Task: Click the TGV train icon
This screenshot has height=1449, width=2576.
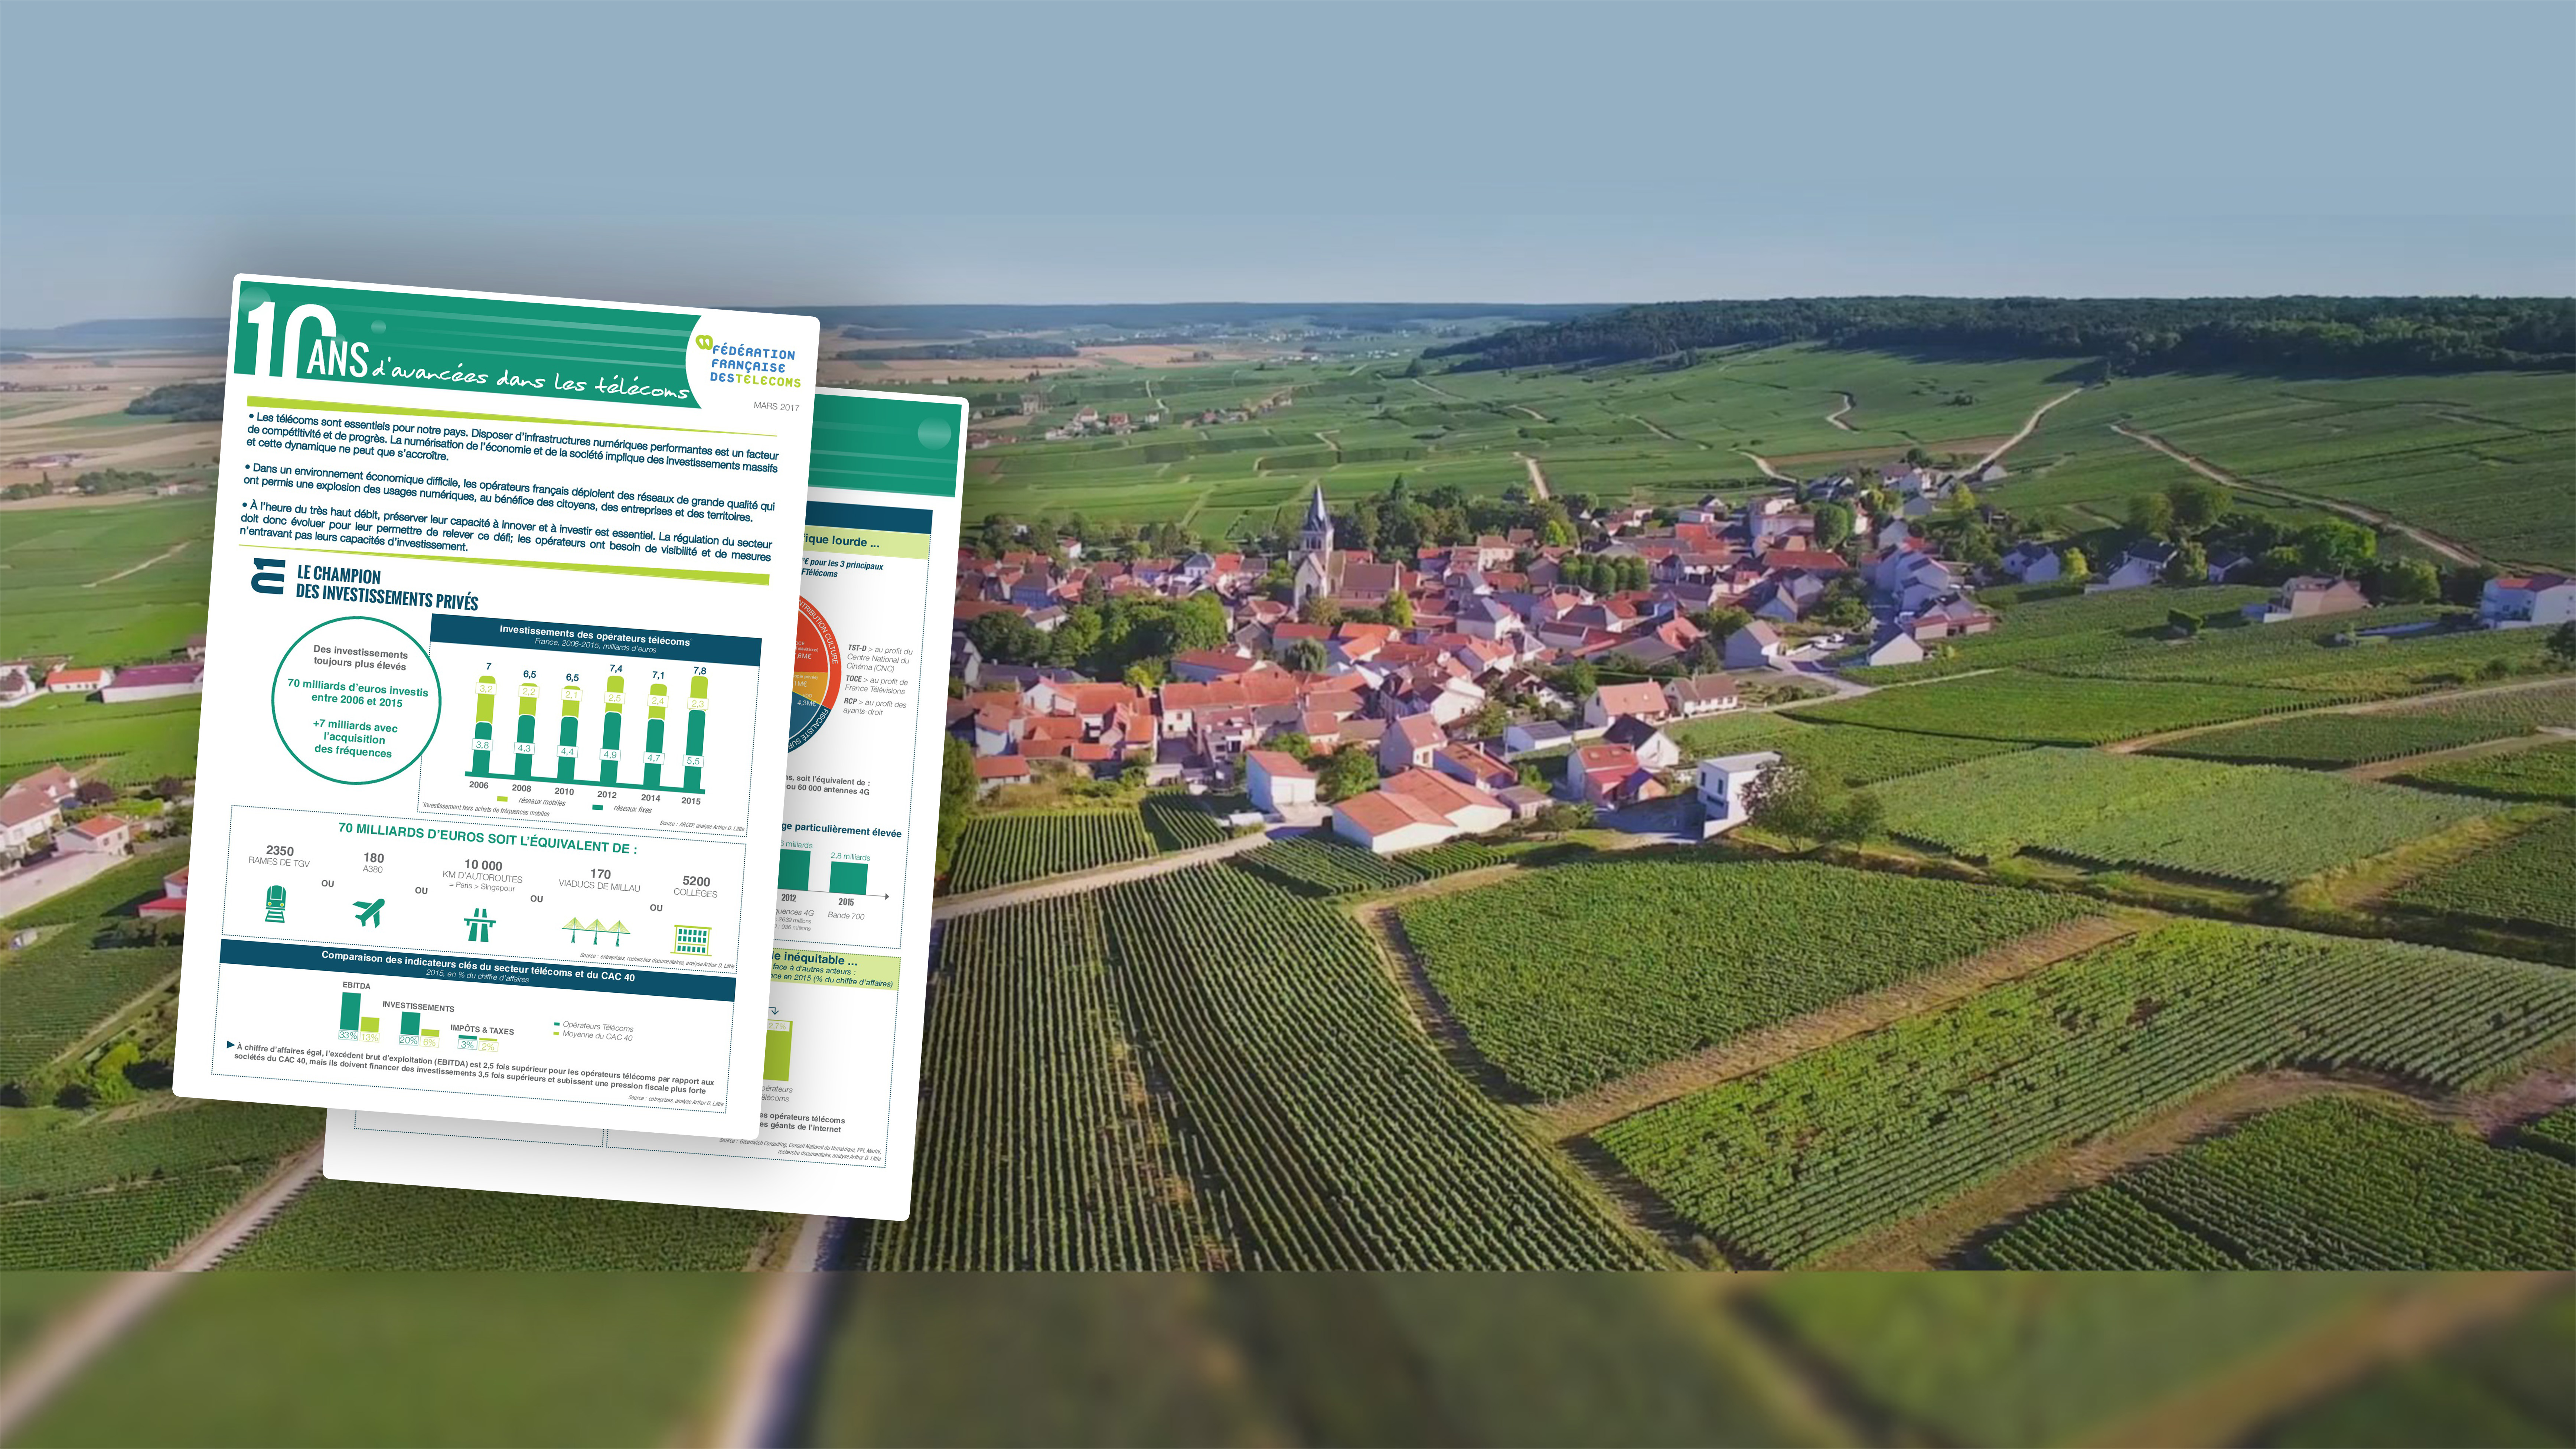Action: (x=276, y=904)
